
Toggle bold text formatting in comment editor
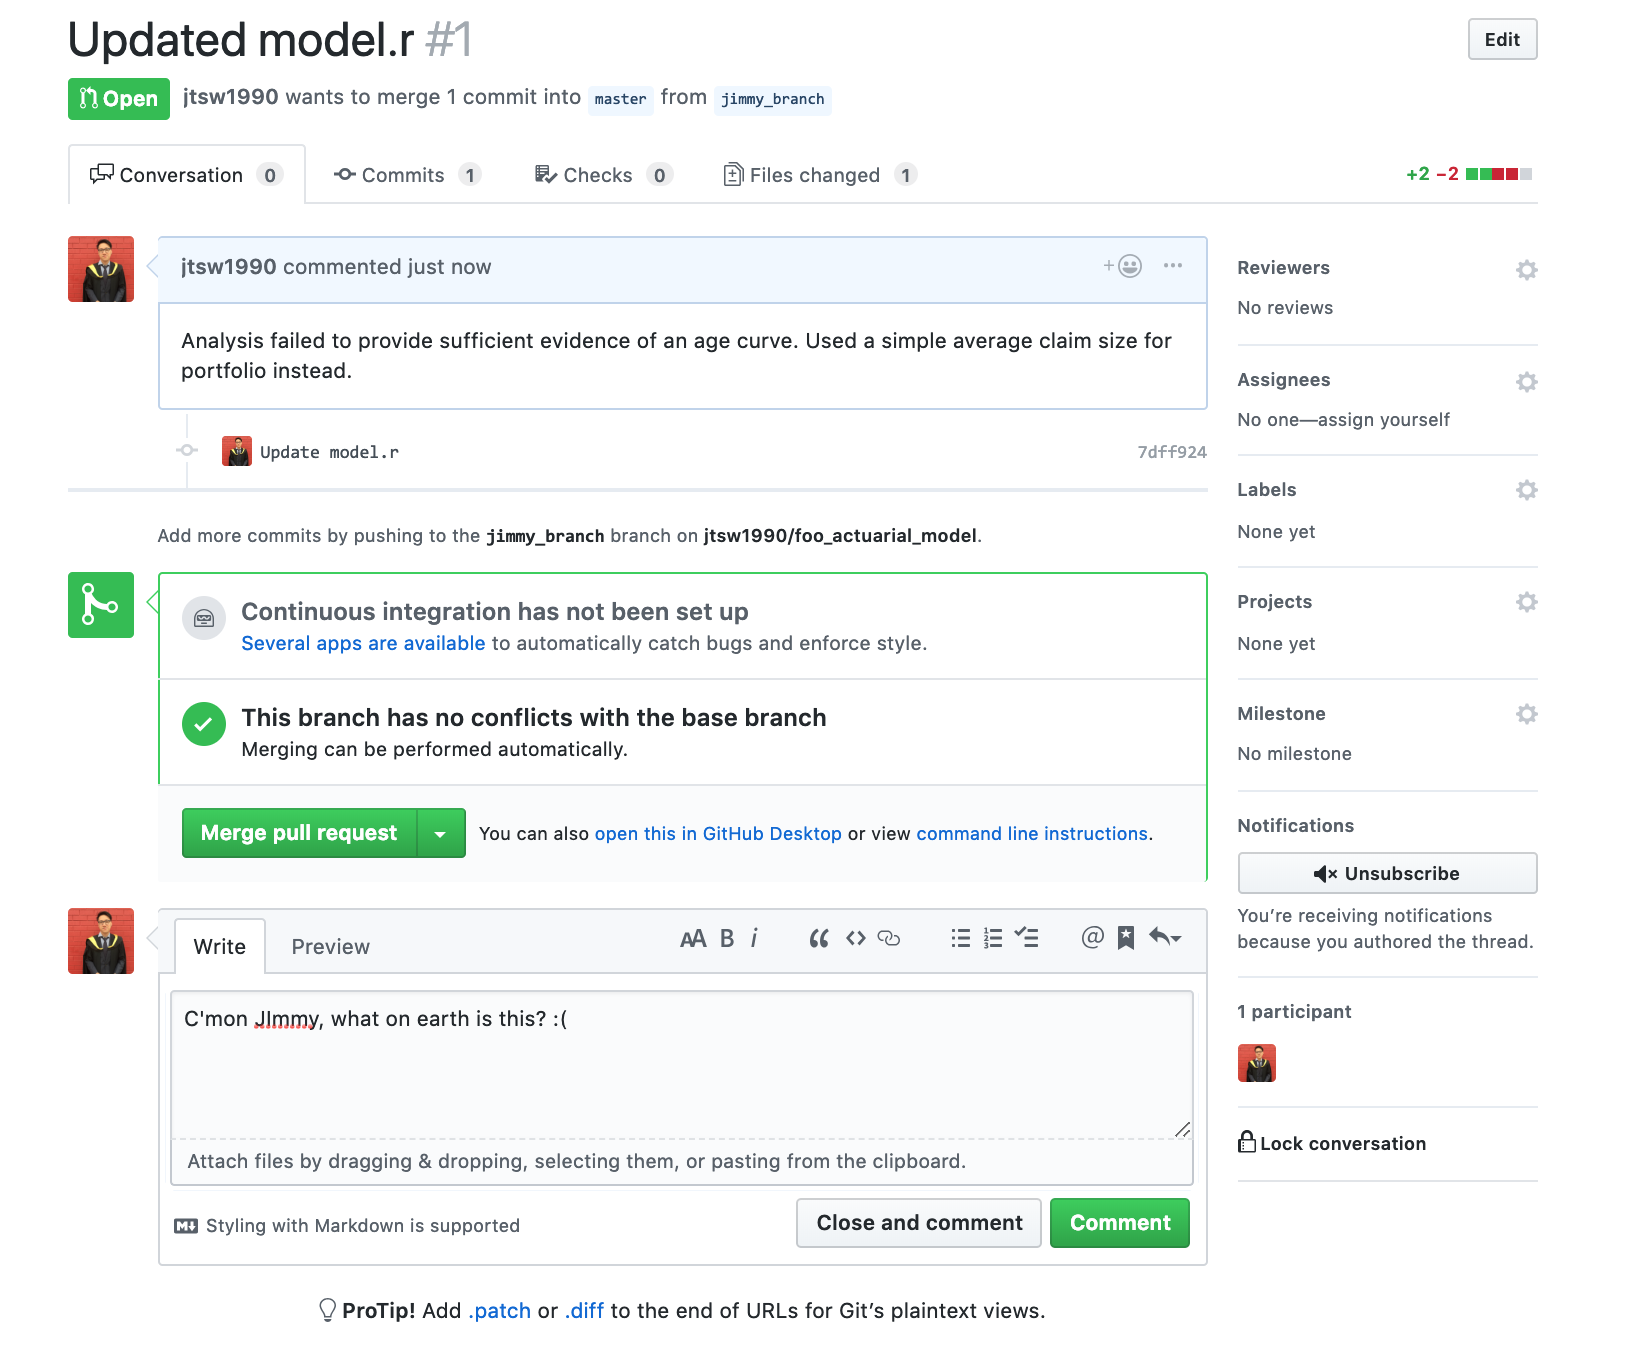pos(727,938)
